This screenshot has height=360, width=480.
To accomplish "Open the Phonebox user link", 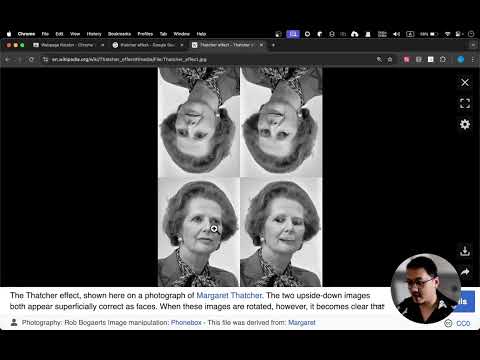I will (186, 322).
